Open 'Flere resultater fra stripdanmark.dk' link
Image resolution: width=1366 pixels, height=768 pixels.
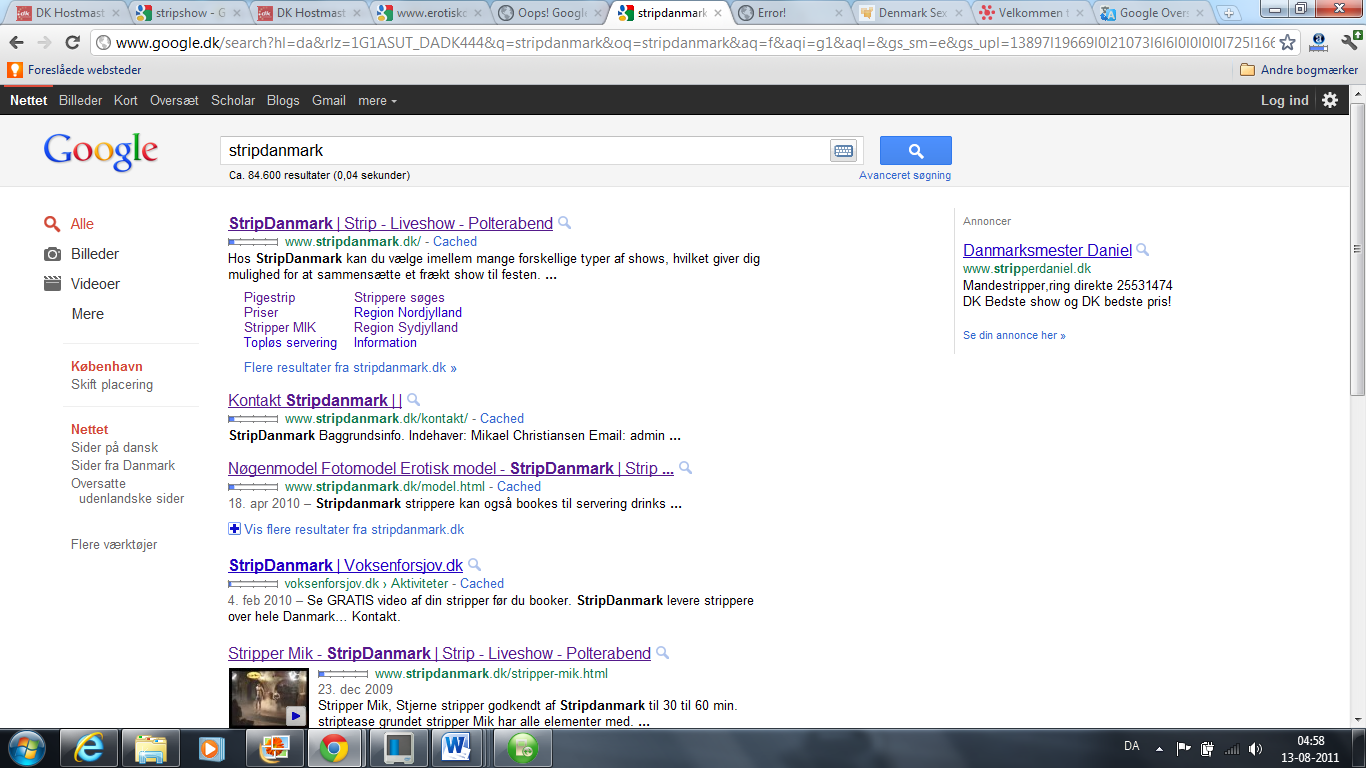(x=350, y=367)
